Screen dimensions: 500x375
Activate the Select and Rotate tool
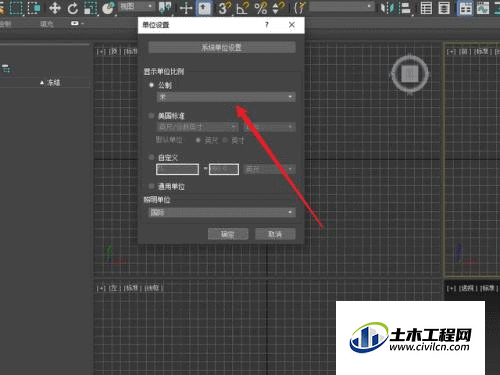click(x=72, y=8)
